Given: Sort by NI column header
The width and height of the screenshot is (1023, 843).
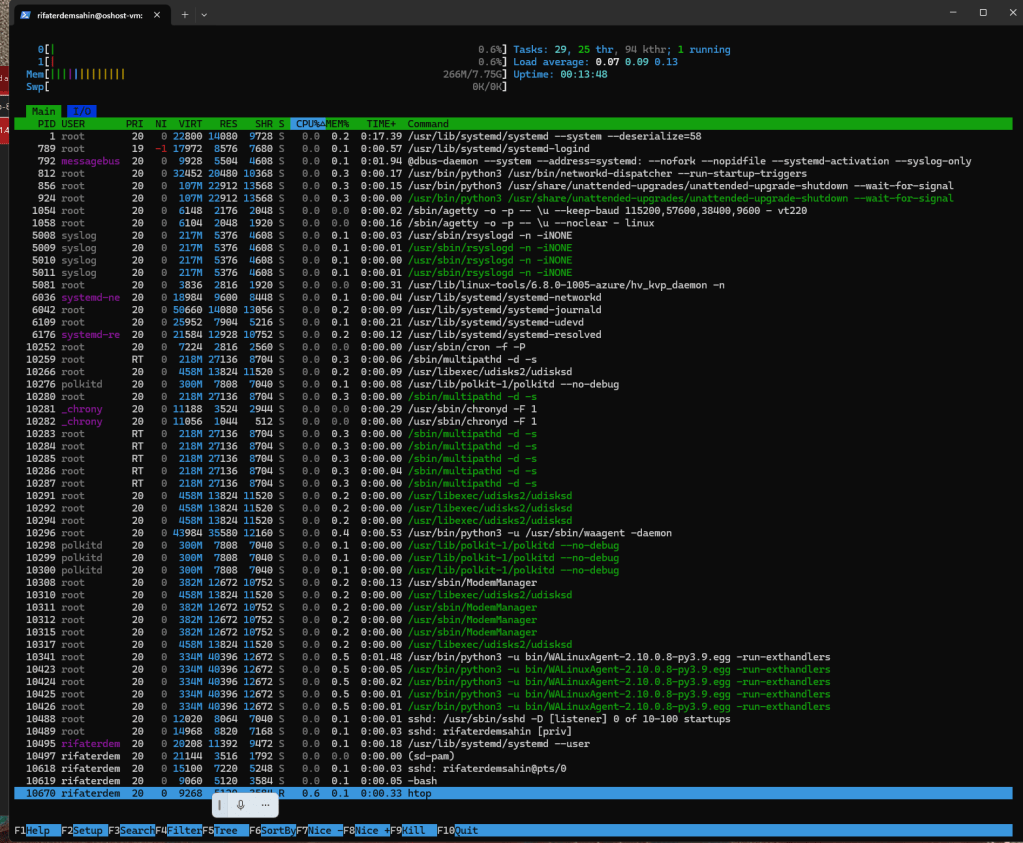Looking at the screenshot, I should [x=161, y=124].
